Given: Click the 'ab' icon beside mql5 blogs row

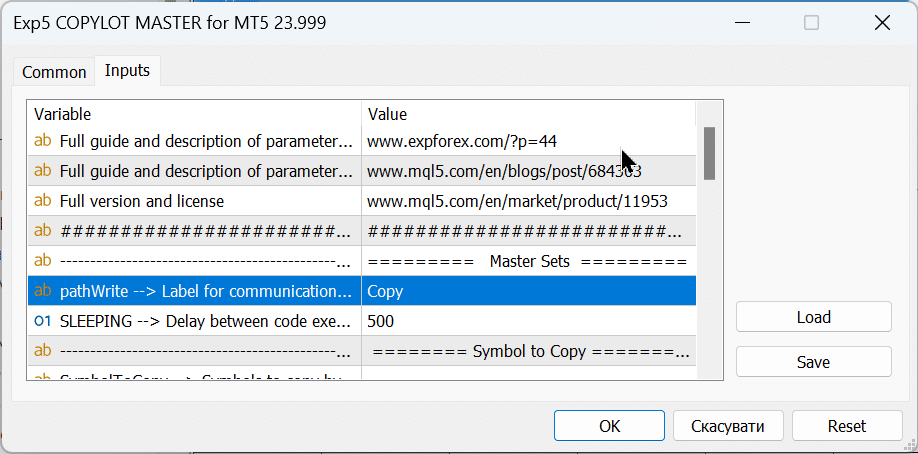Looking at the screenshot, I should pyautogui.click(x=43, y=171).
